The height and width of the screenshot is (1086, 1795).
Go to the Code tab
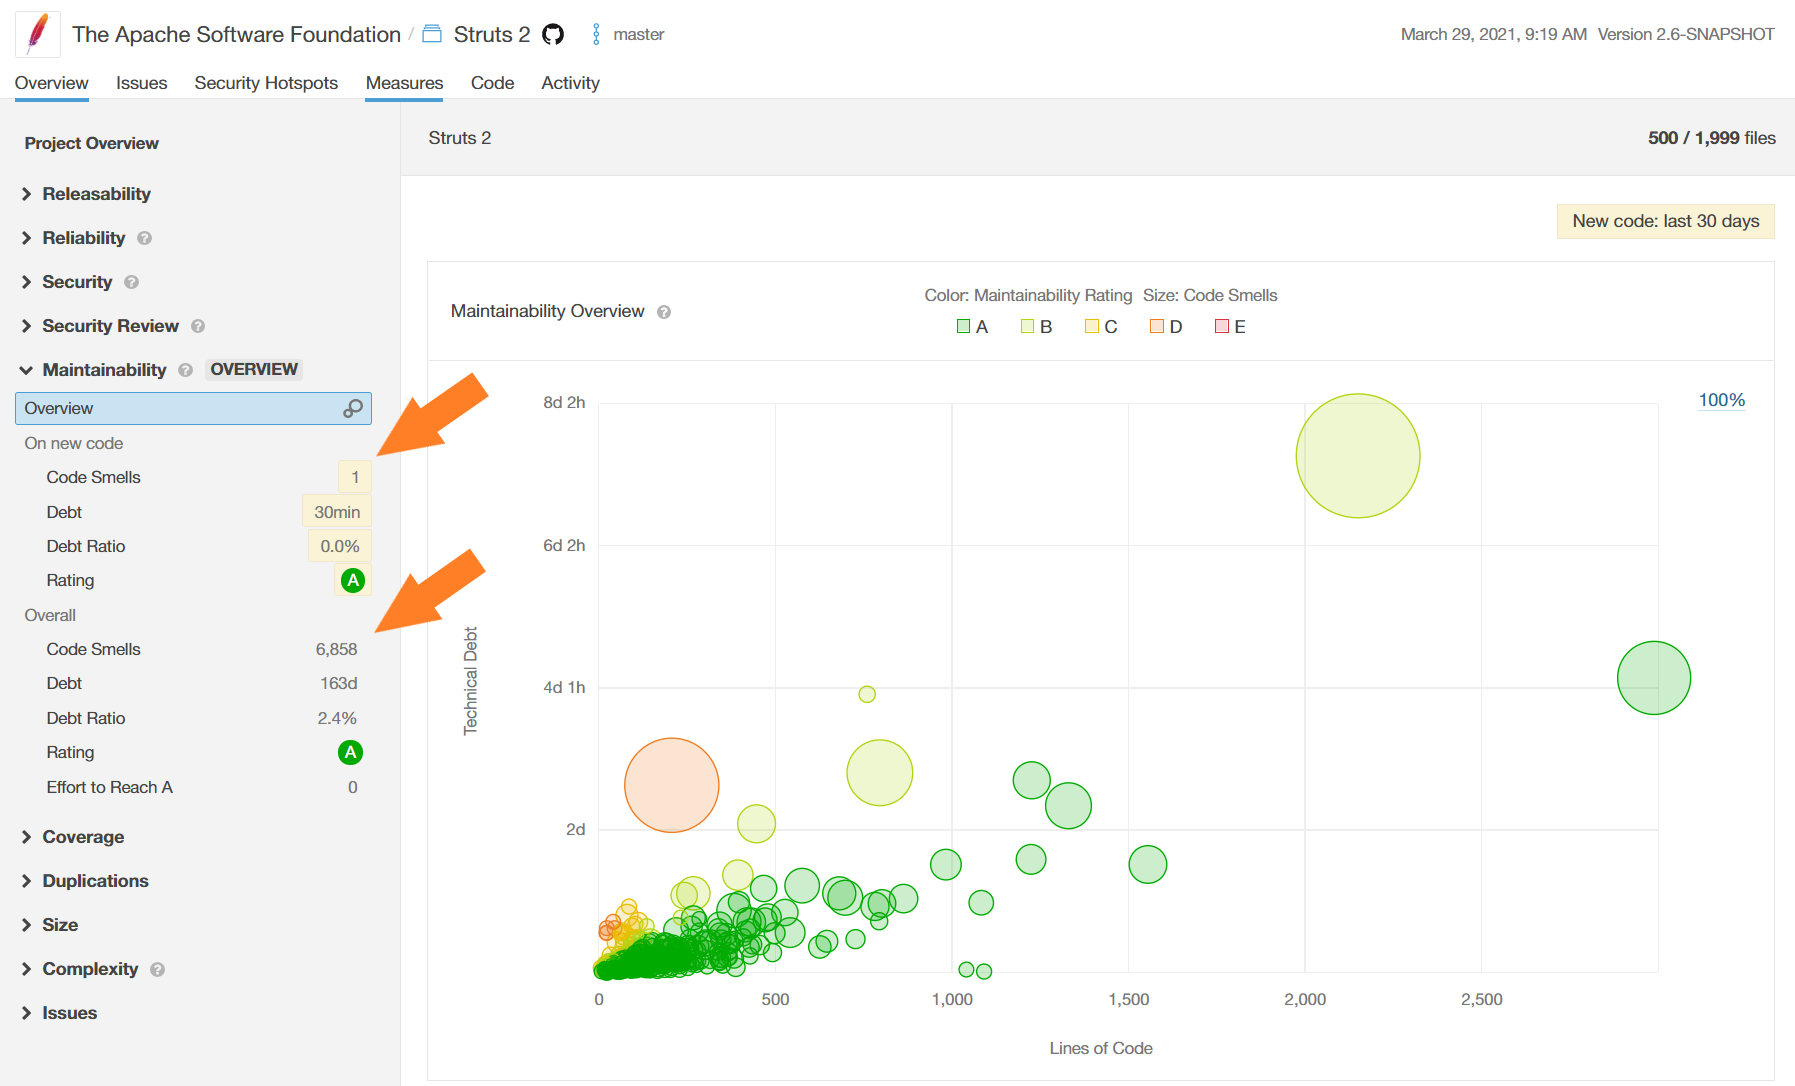pos(492,83)
